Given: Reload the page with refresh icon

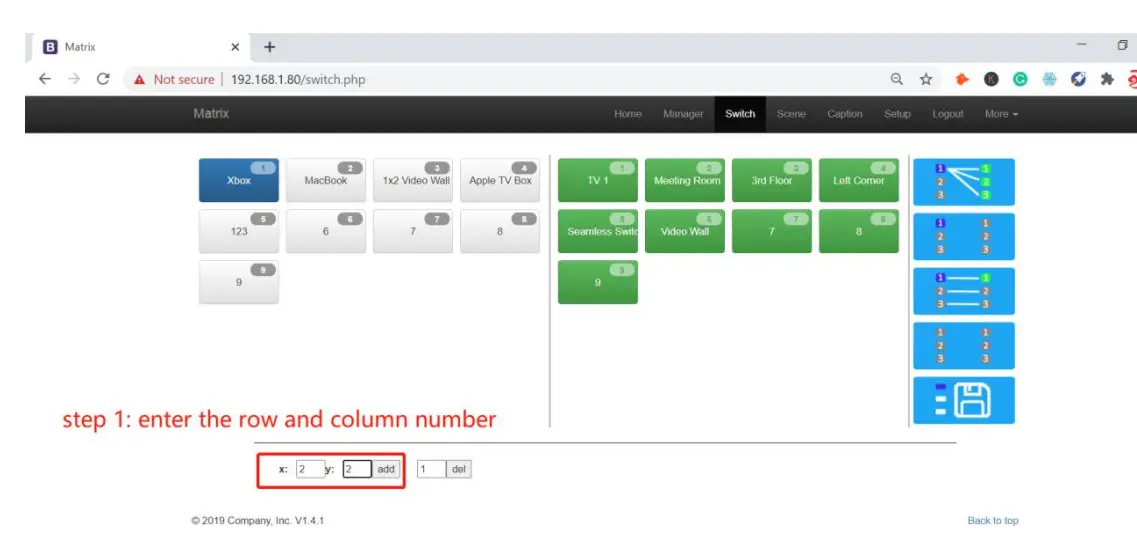Looking at the screenshot, I should 103,79.
